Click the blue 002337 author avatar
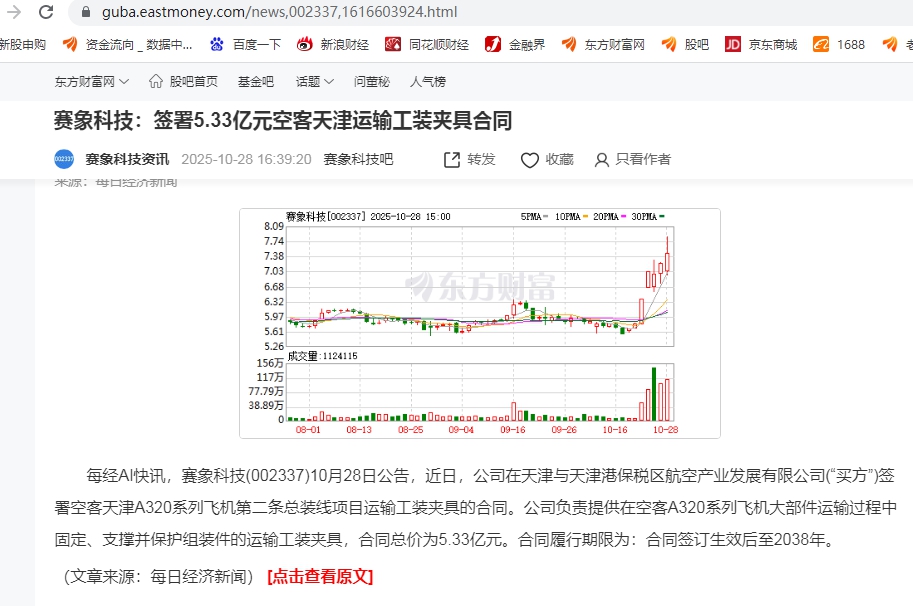 (64, 159)
